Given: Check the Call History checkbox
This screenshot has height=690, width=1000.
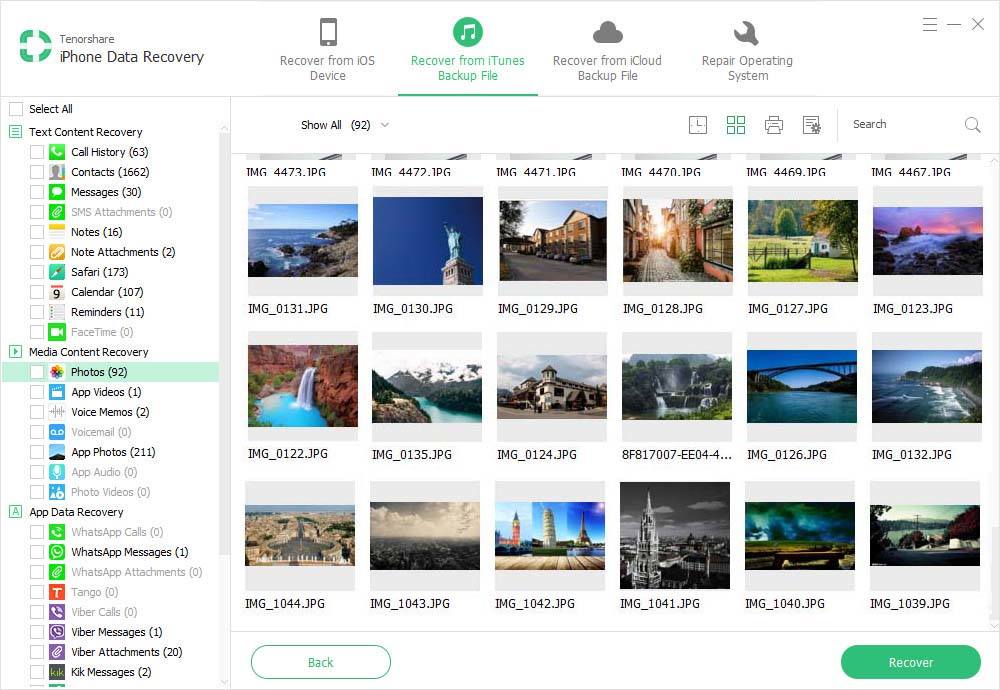Looking at the screenshot, I should pos(37,152).
